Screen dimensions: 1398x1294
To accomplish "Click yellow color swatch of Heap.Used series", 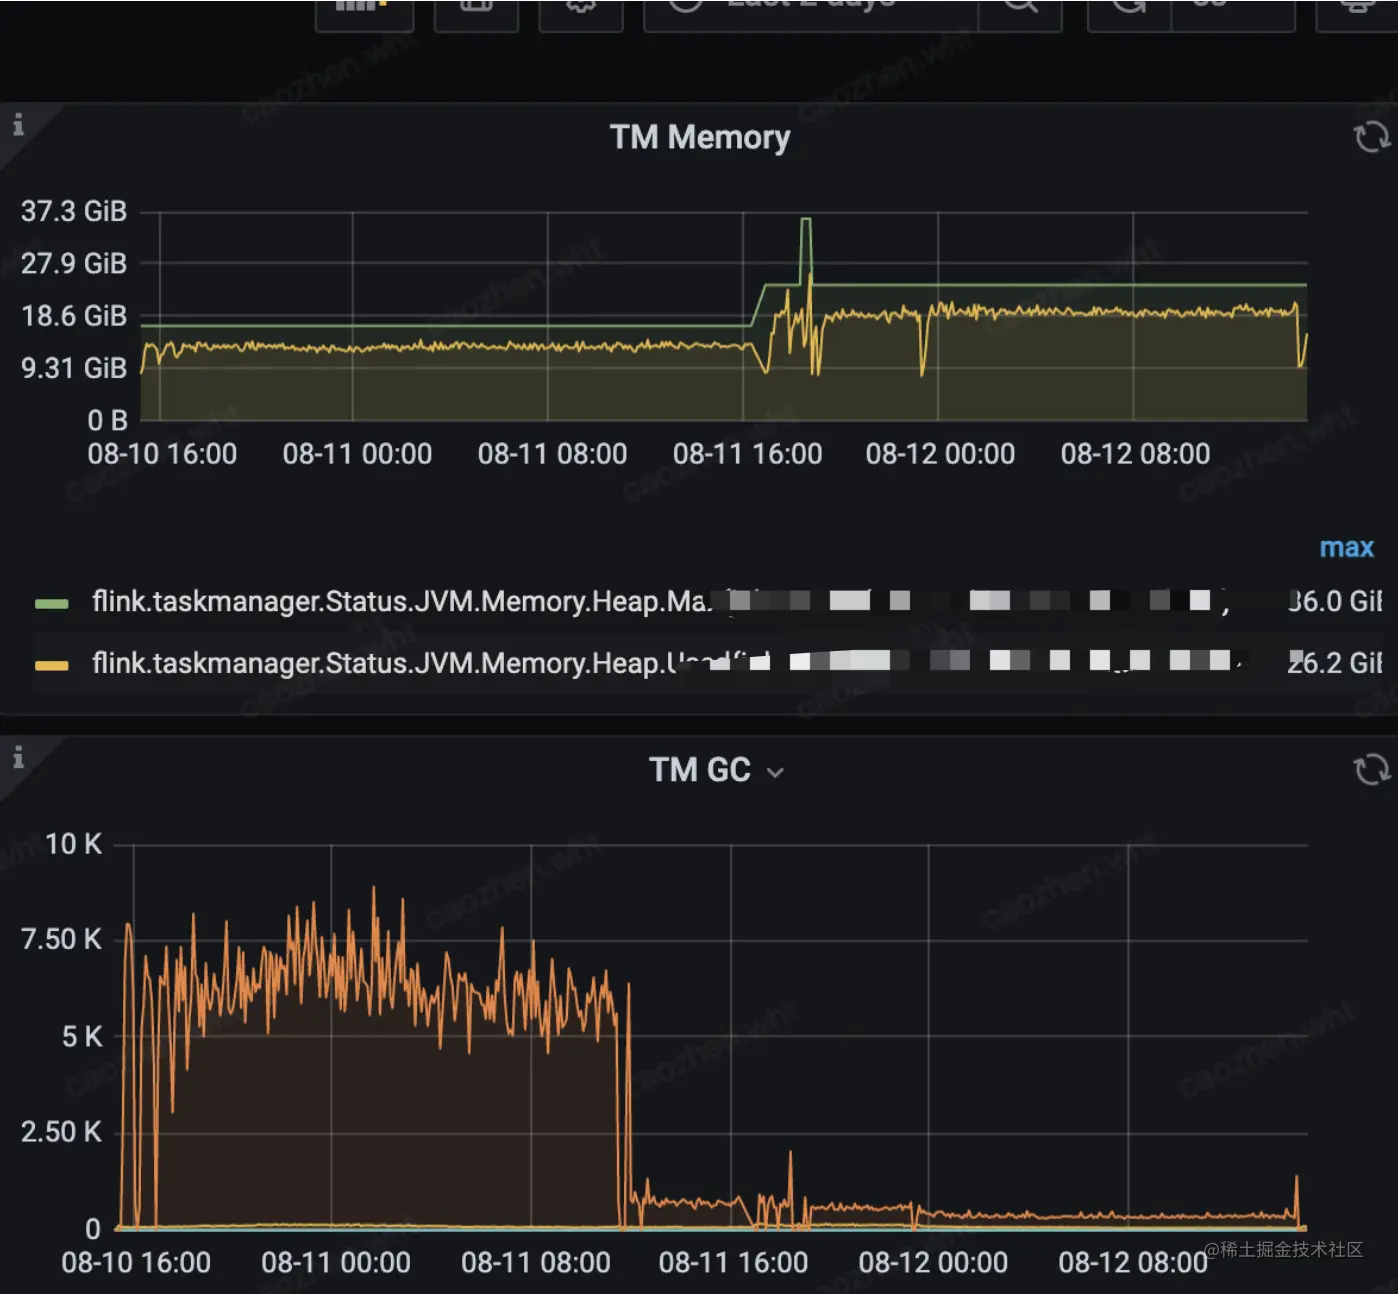I will (x=51, y=665).
